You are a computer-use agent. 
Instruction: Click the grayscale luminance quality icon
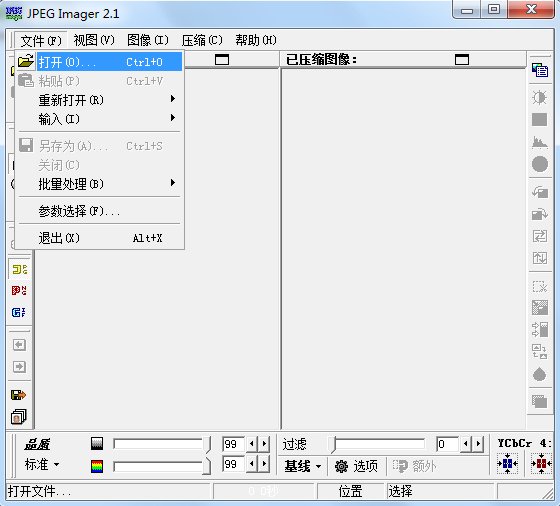97,444
